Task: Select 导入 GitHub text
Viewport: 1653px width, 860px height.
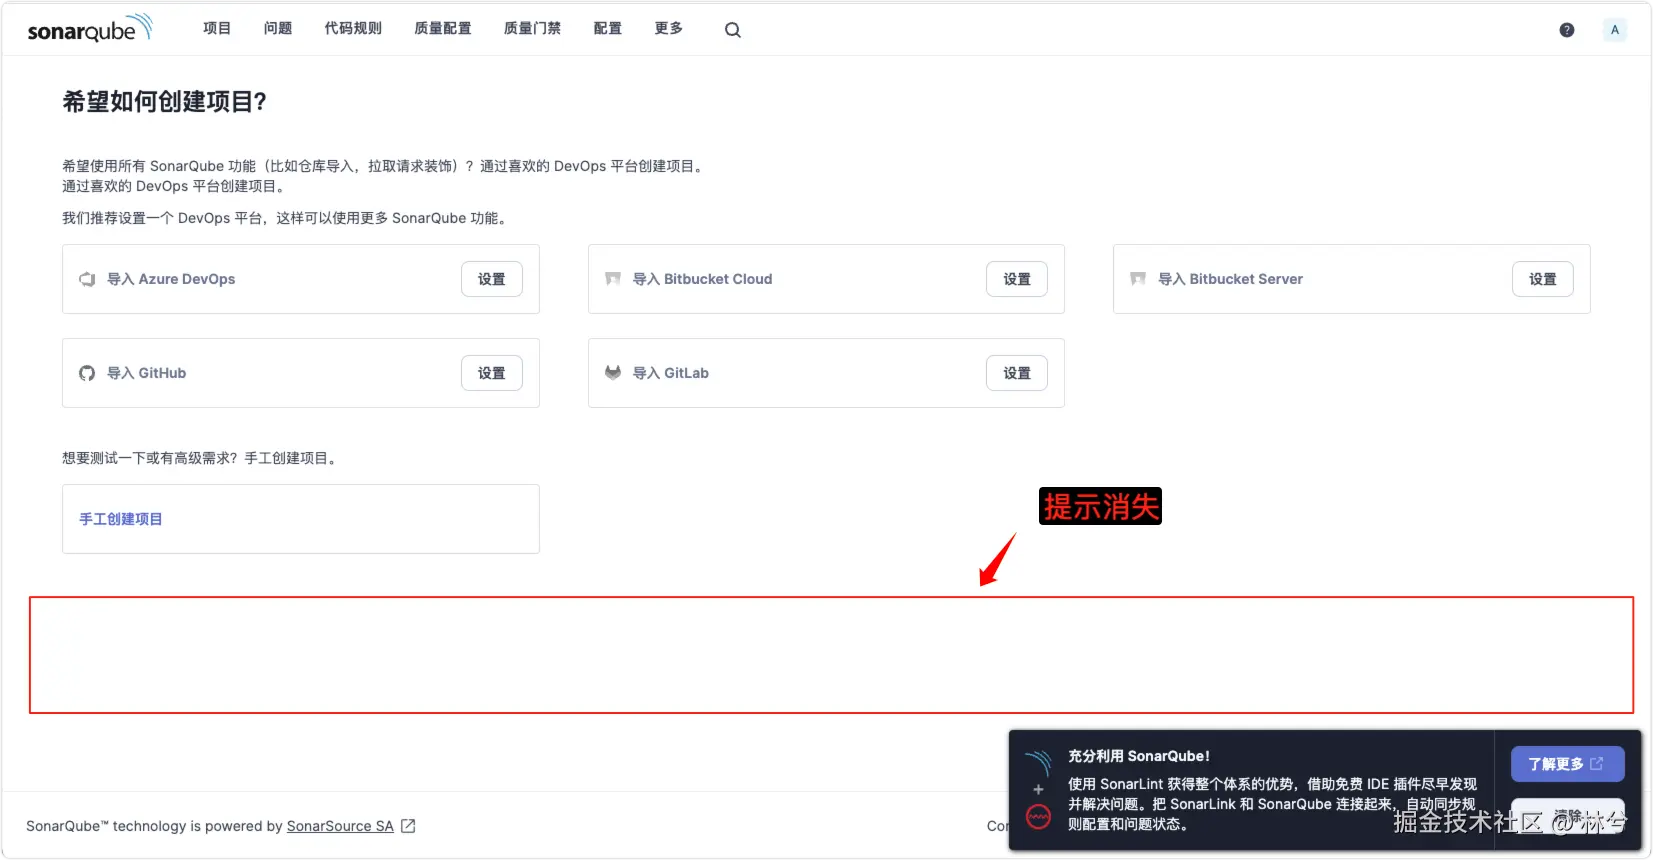Action: click(x=147, y=373)
